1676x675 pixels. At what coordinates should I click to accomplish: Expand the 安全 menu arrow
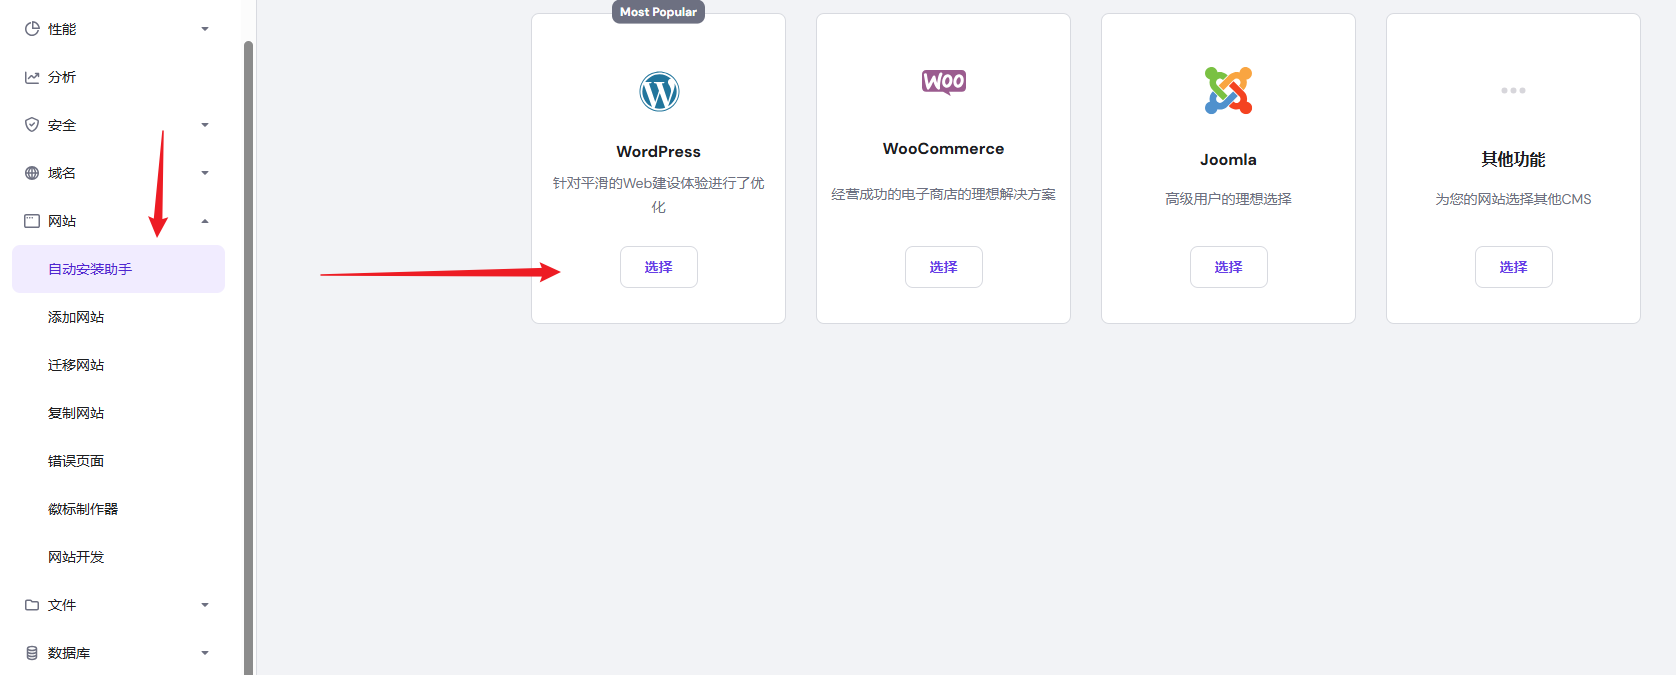[x=205, y=125]
